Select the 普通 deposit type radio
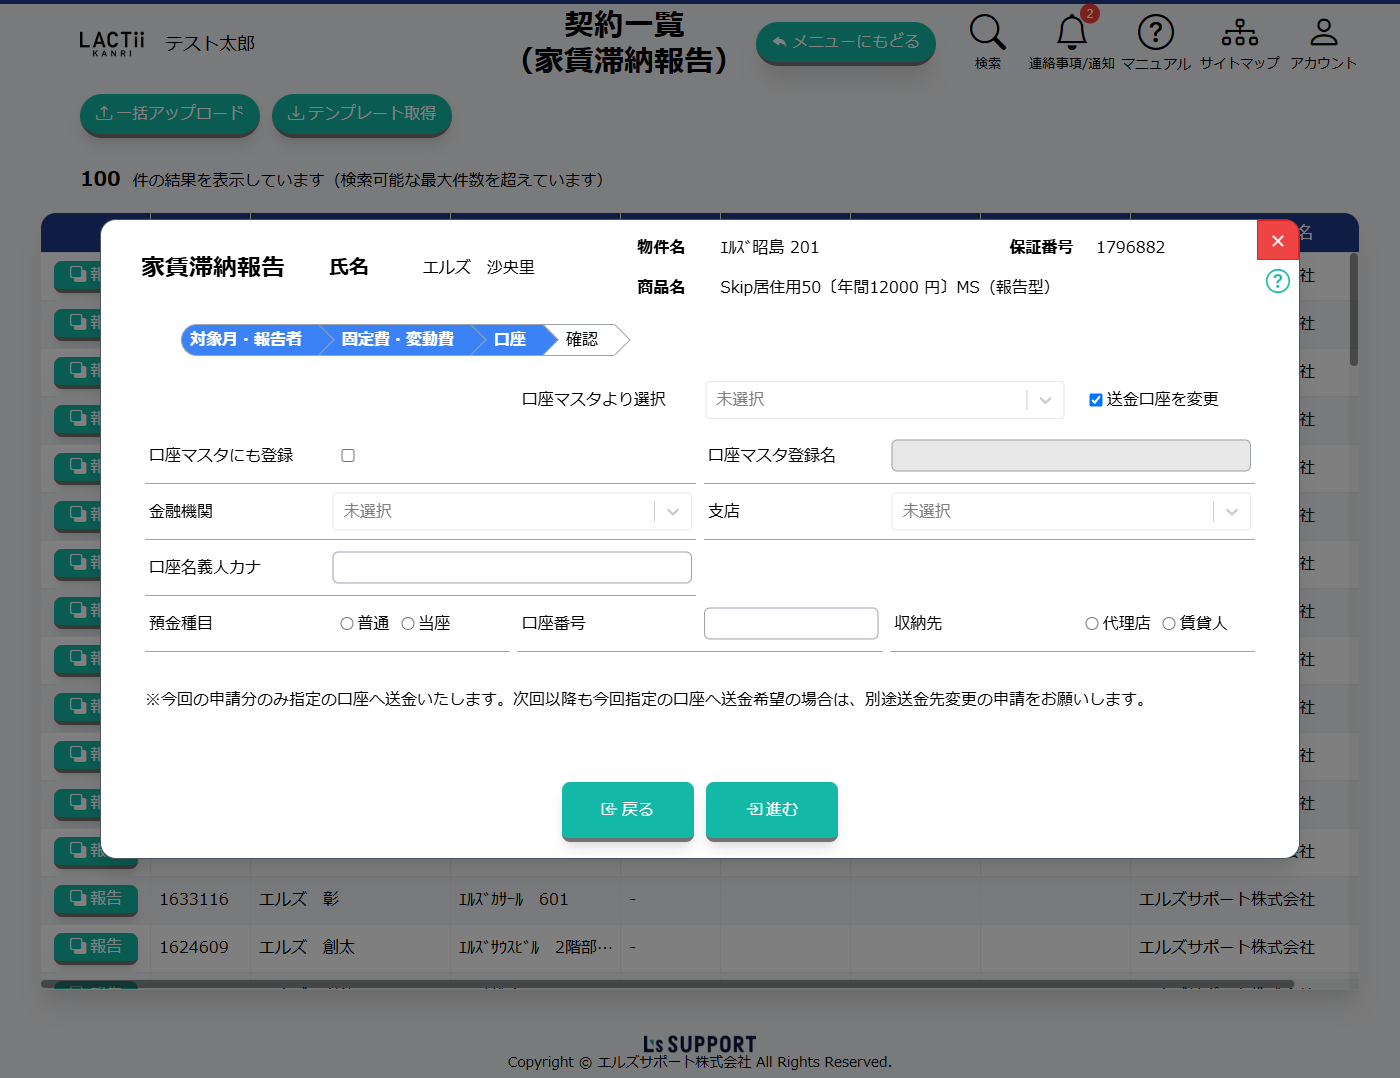 pos(347,624)
